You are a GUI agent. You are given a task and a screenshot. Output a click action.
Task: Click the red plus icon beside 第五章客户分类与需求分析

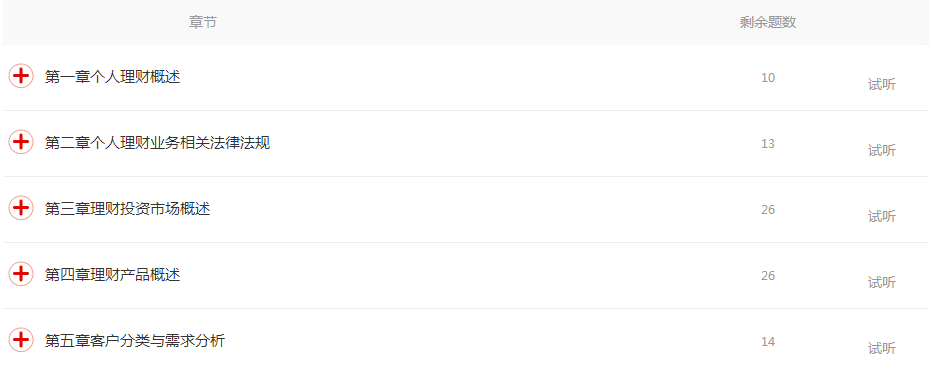tap(21, 340)
